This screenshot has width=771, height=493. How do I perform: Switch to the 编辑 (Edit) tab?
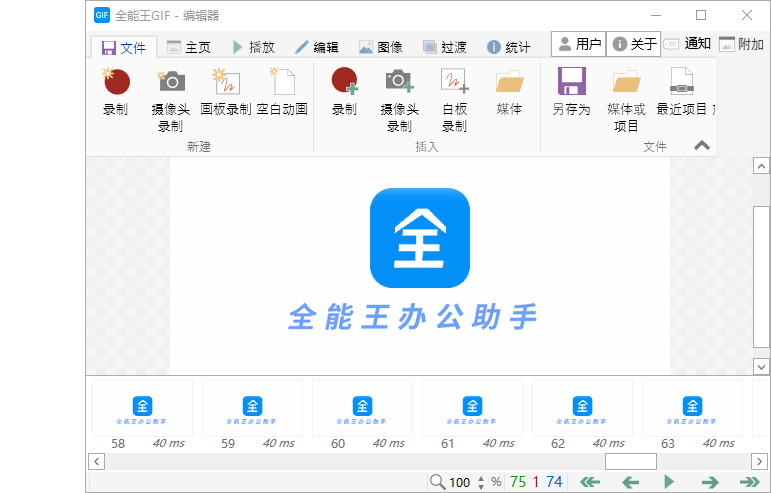coord(316,47)
